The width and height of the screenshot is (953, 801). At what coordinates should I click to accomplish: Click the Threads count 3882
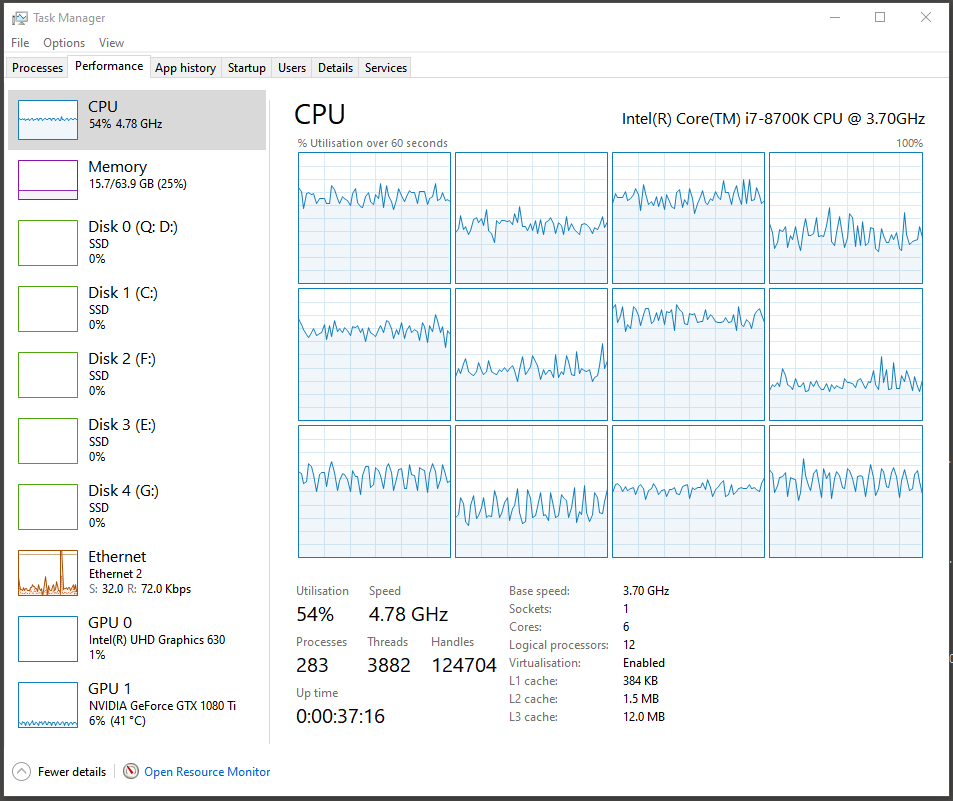pos(388,665)
